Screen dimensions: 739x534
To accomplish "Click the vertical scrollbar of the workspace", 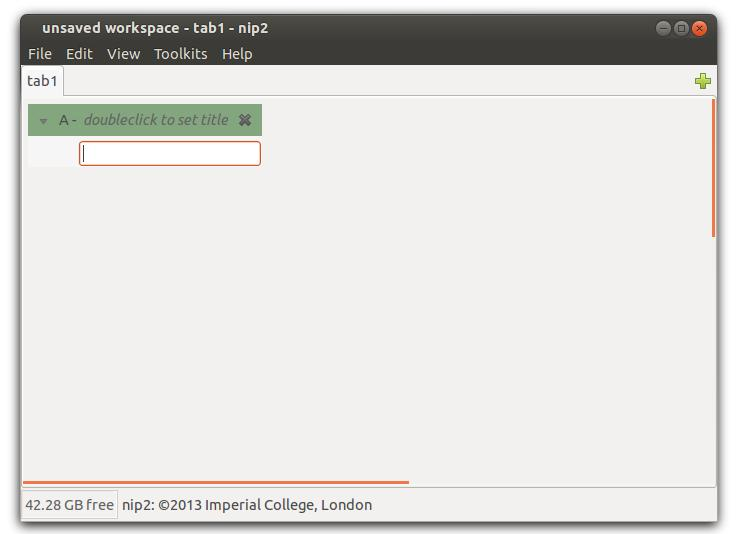I will click(x=713, y=168).
